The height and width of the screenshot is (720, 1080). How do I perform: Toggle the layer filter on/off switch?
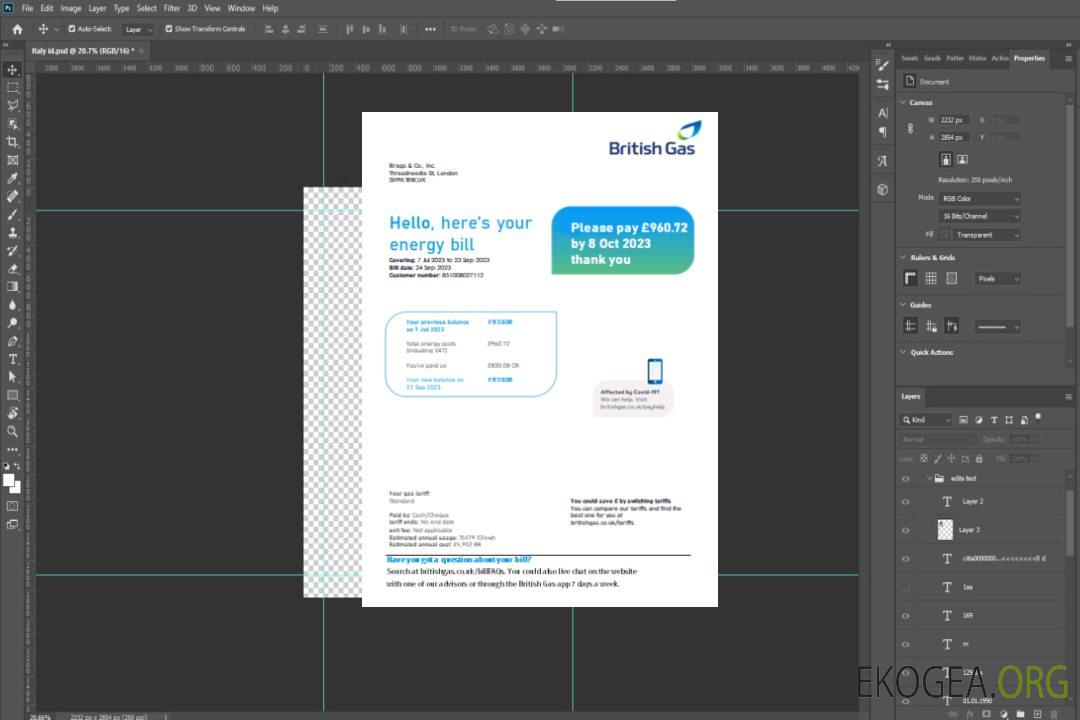1038,418
